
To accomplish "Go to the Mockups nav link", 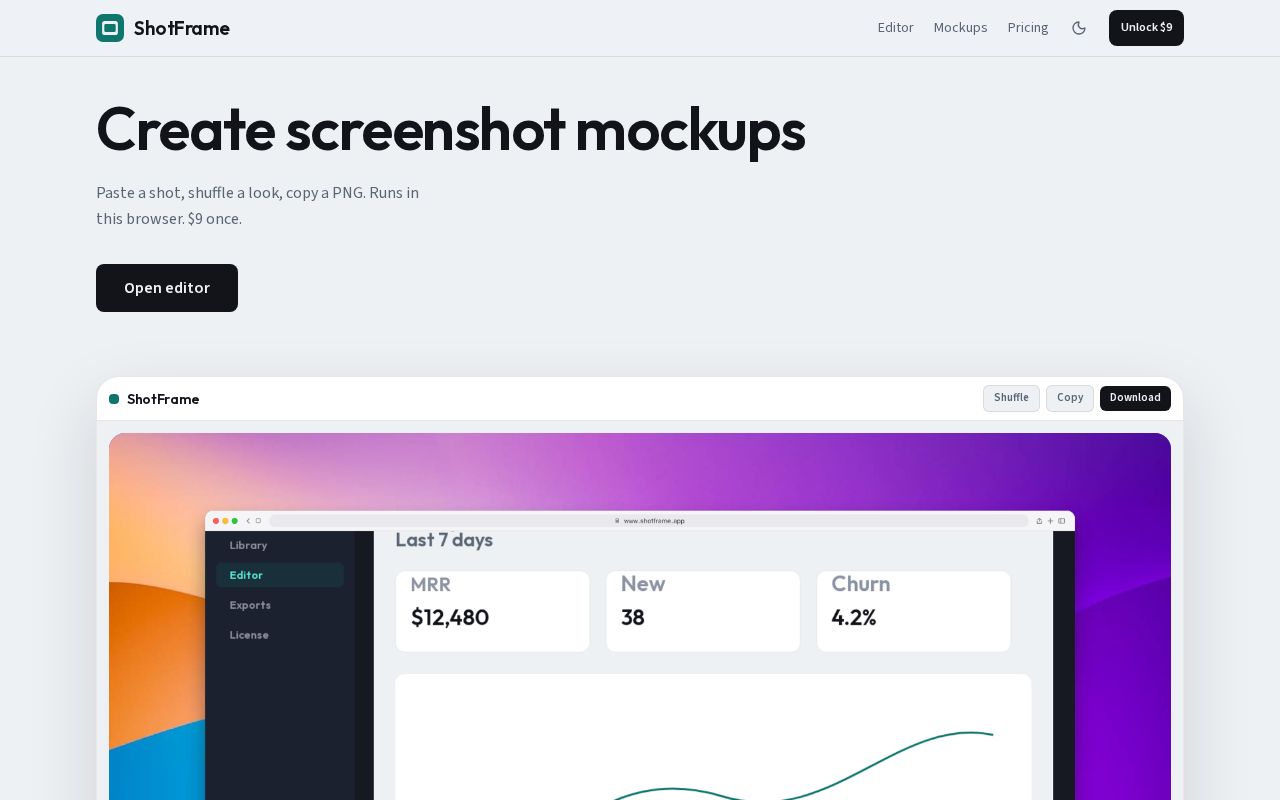I will click(961, 28).
